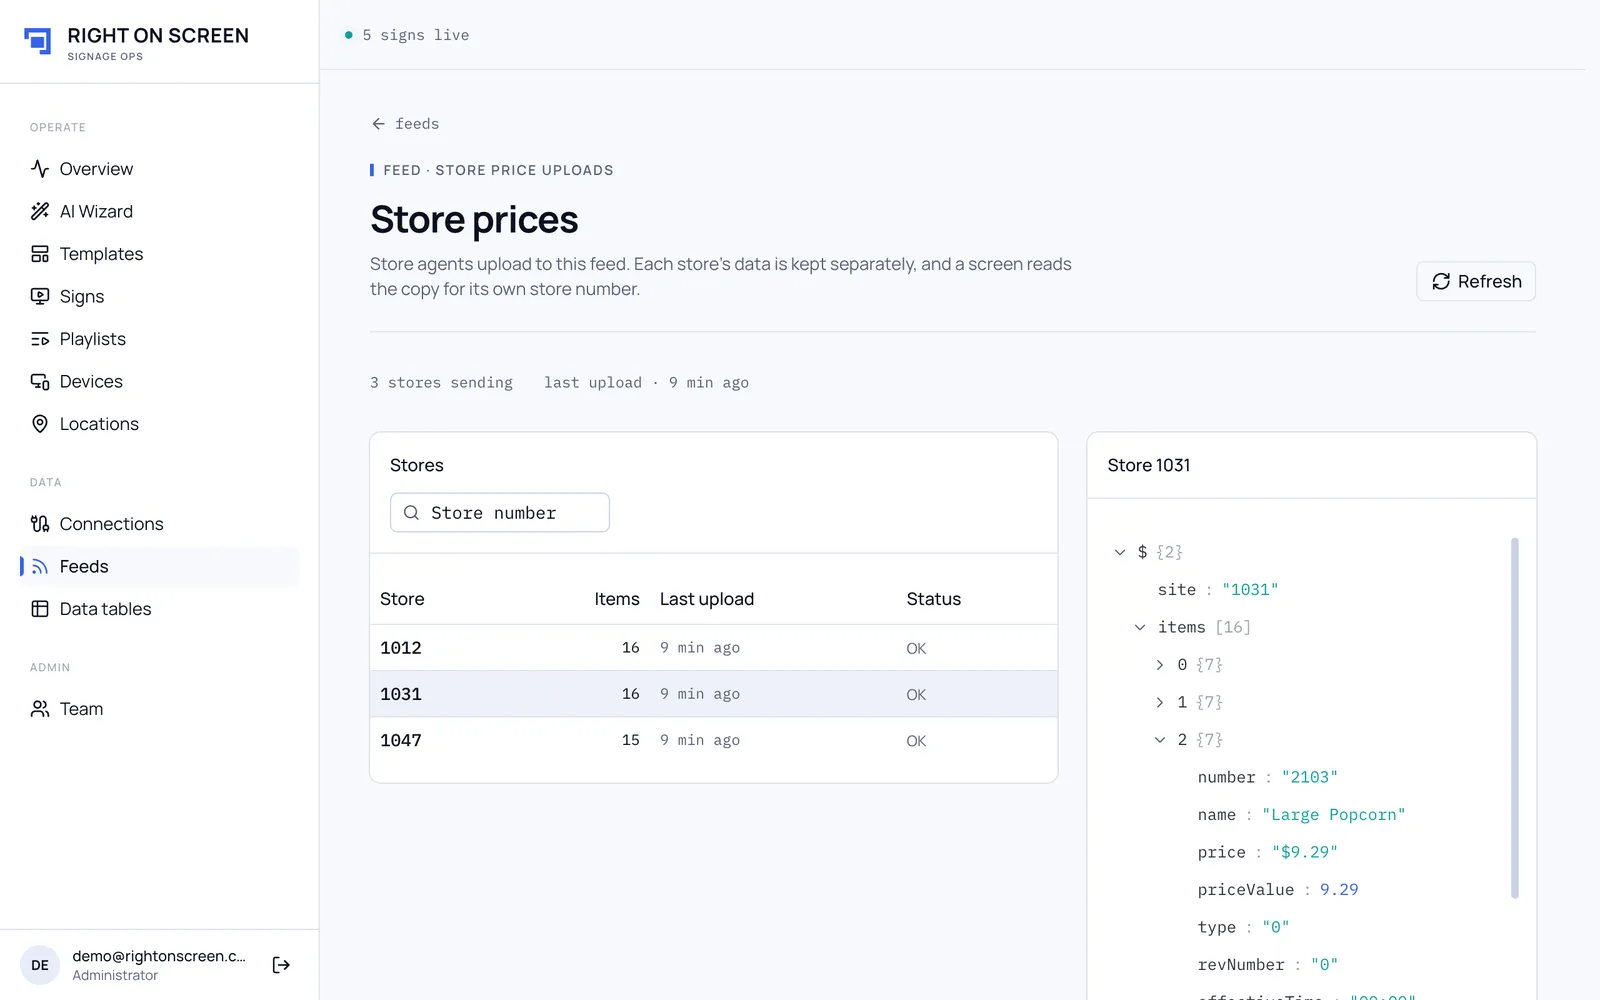Click the magnifier icon in store search
1600x1000 pixels.
pos(411,513)
